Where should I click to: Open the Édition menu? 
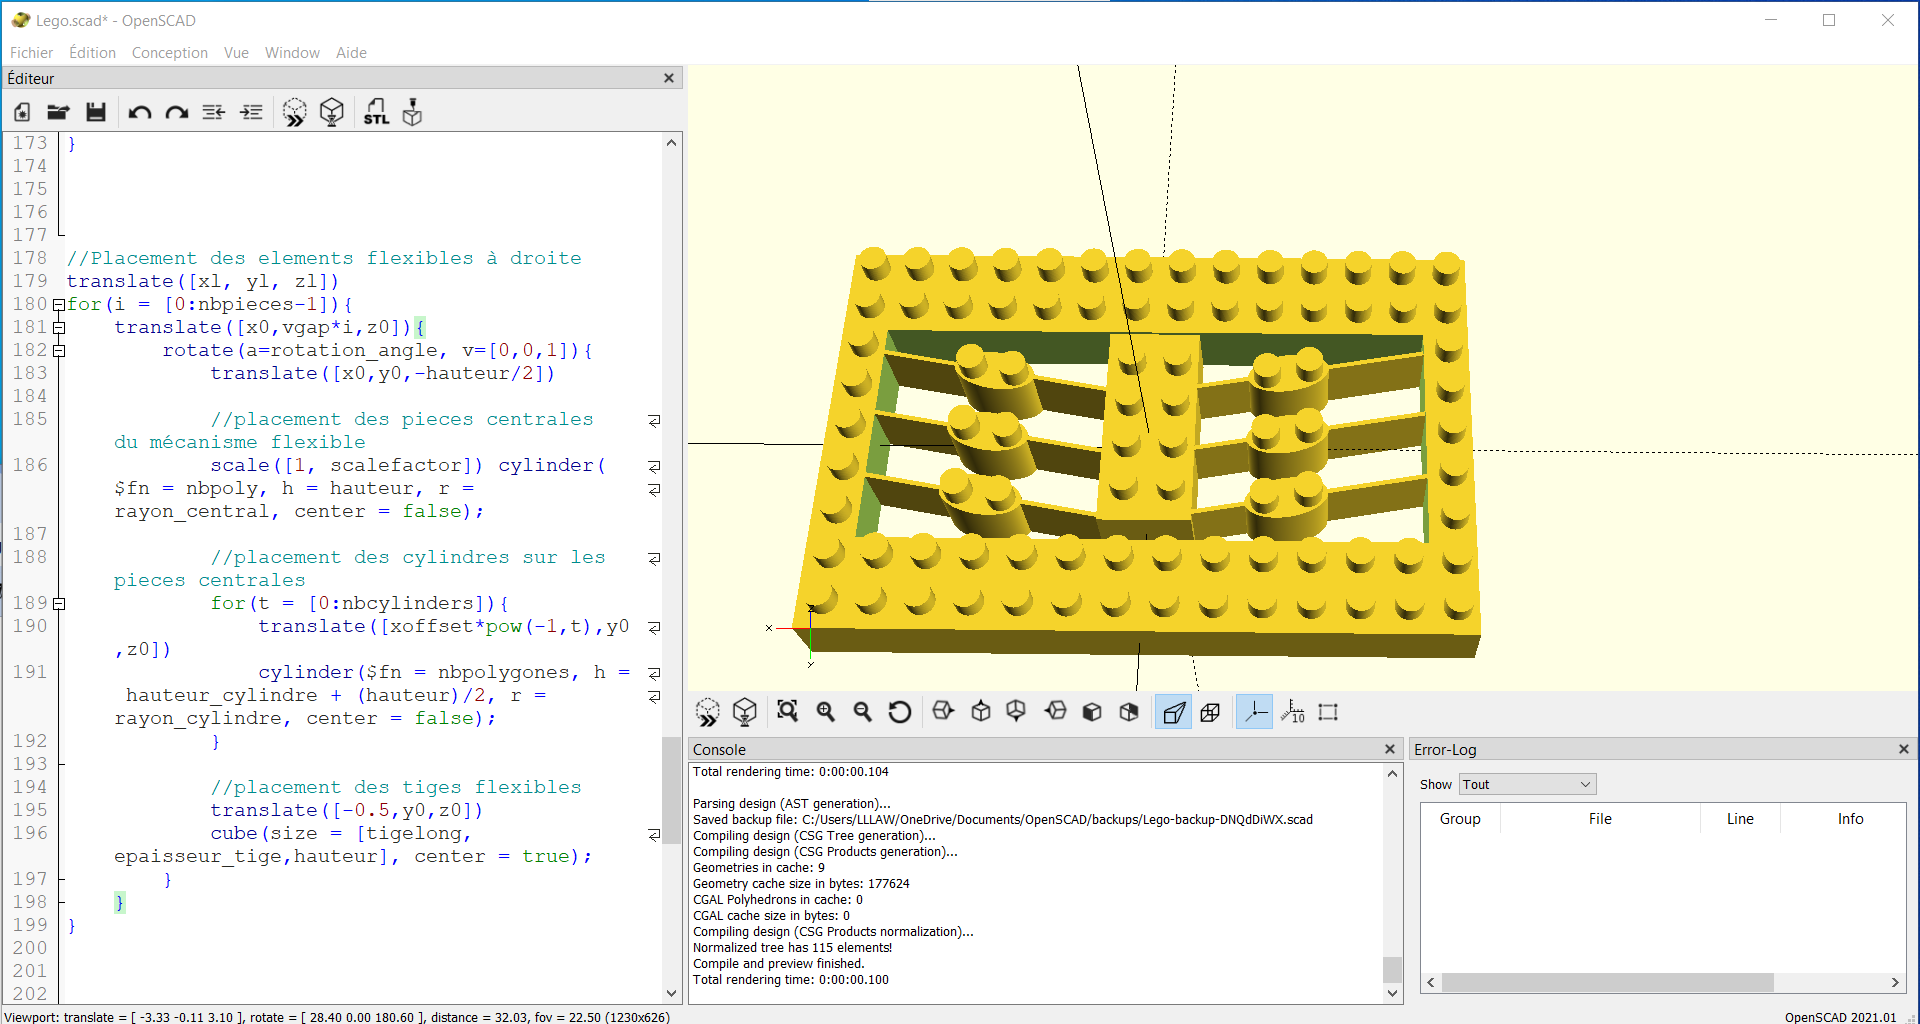92,53
